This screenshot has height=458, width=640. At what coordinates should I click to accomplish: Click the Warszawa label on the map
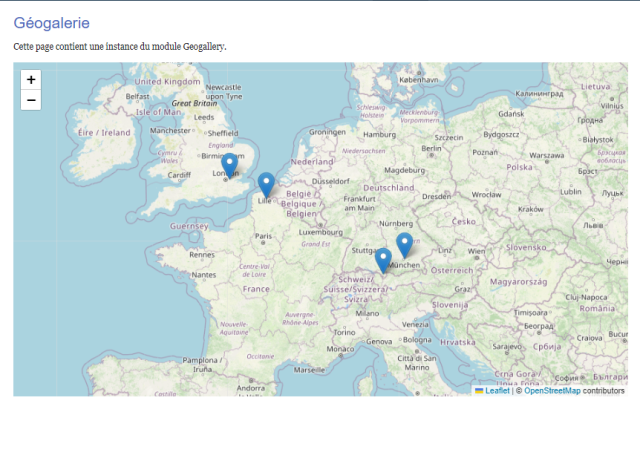tap(547, 156)
